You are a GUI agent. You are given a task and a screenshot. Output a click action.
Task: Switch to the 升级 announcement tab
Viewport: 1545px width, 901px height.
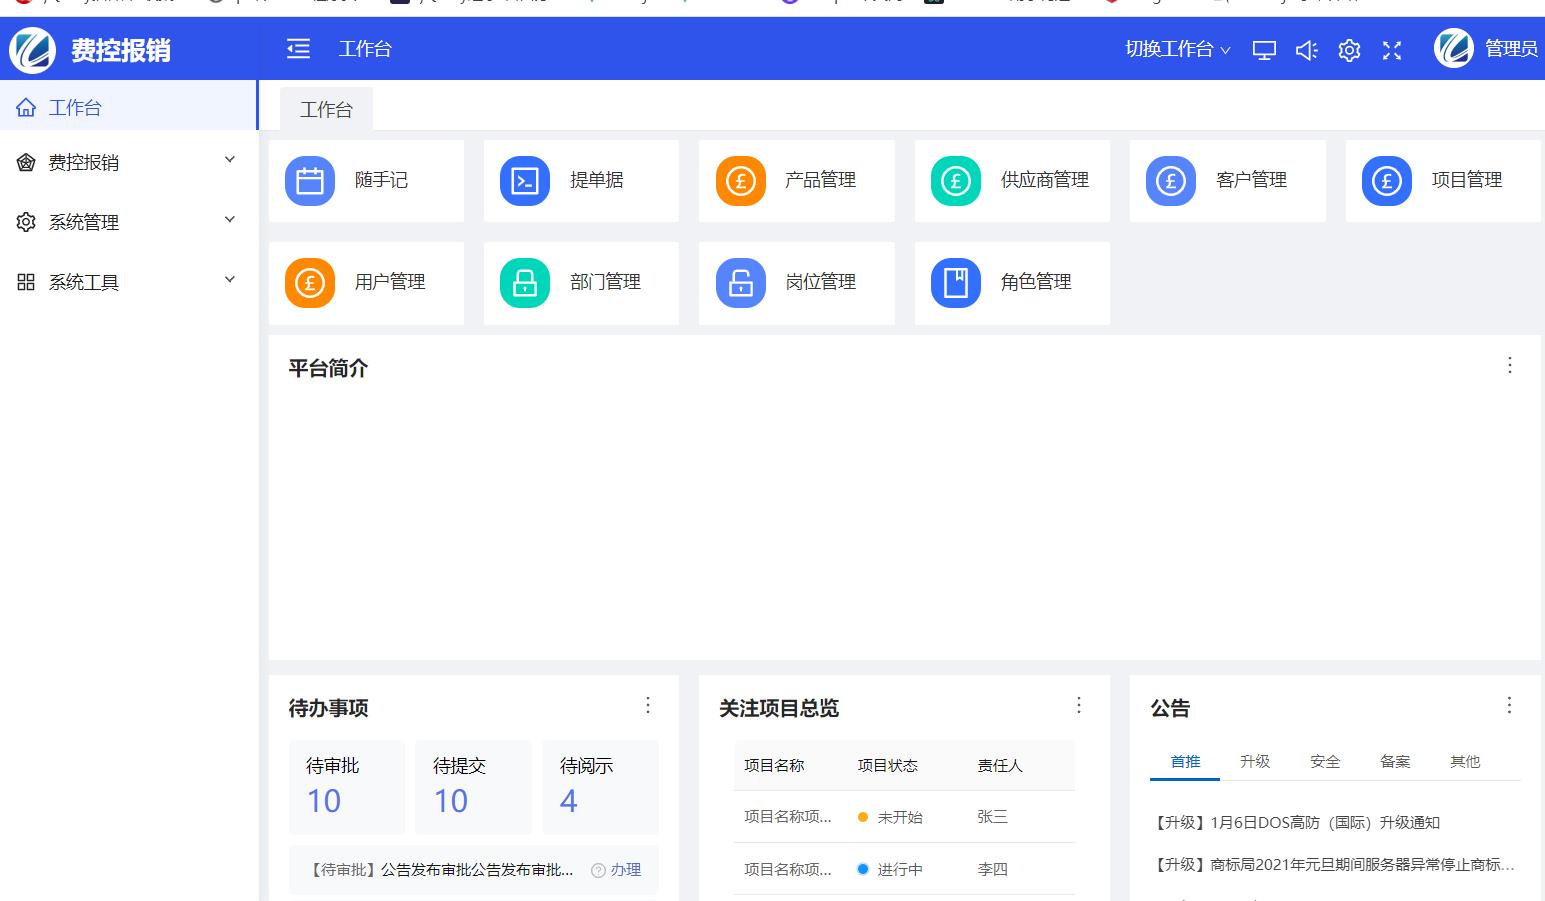[1255, 762]
